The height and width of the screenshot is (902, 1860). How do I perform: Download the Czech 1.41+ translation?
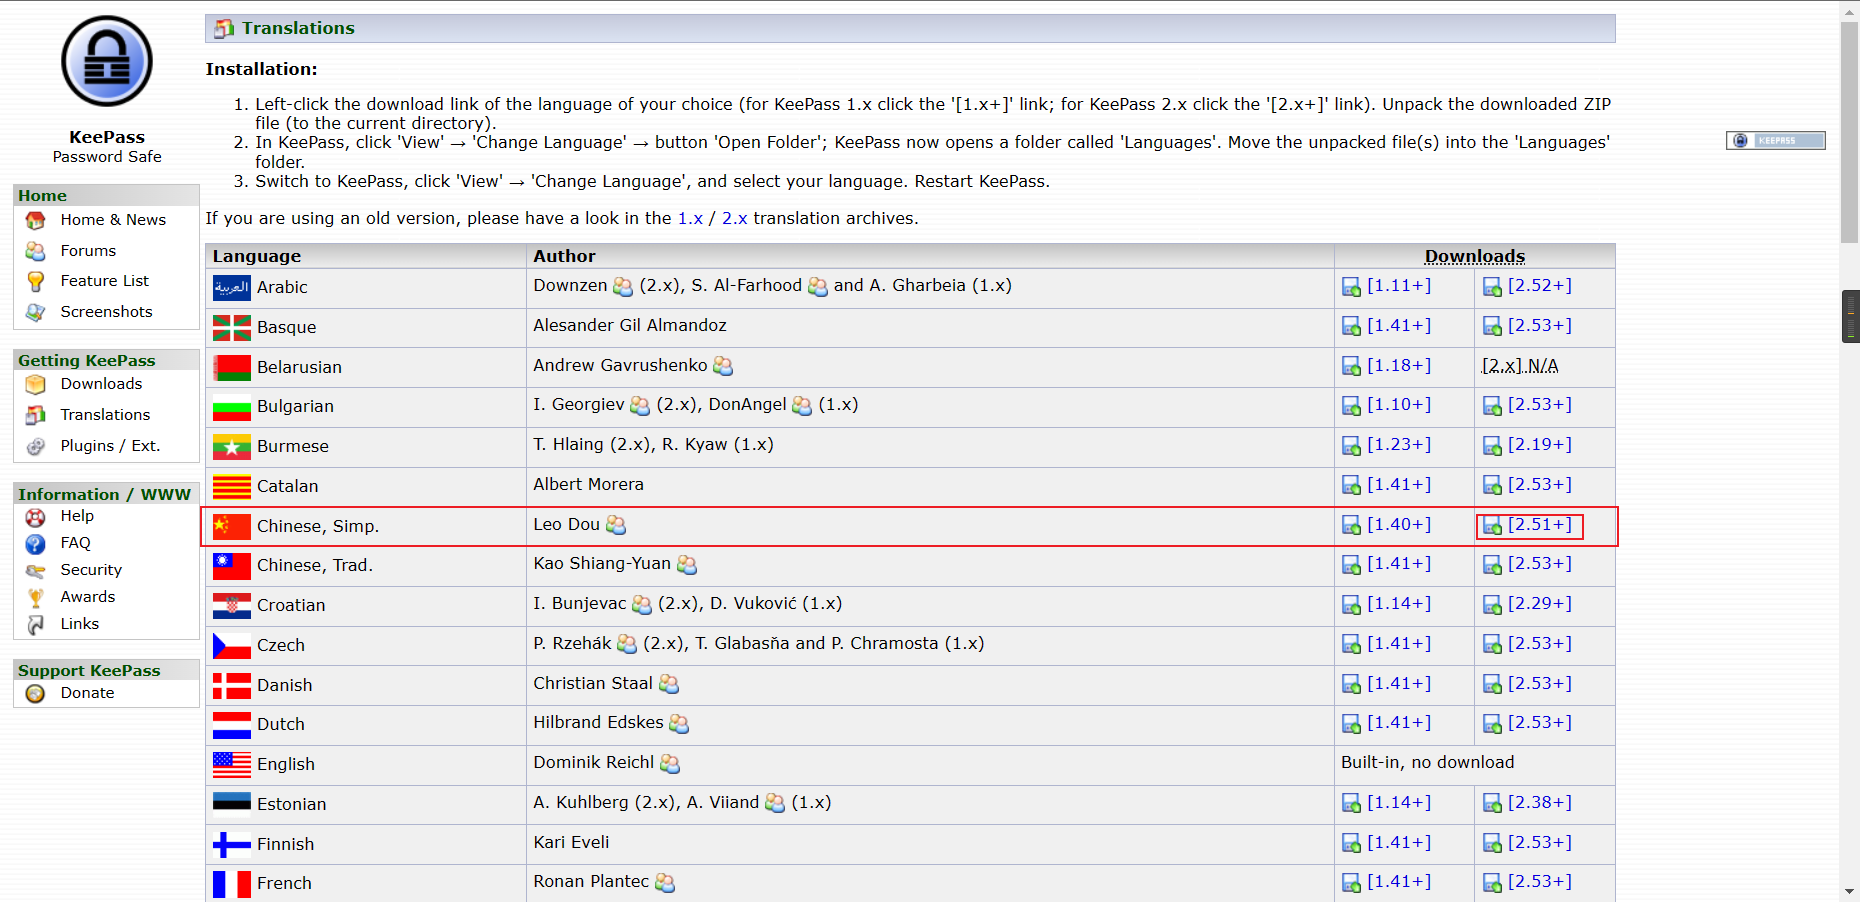click(x=1398, y=644)
